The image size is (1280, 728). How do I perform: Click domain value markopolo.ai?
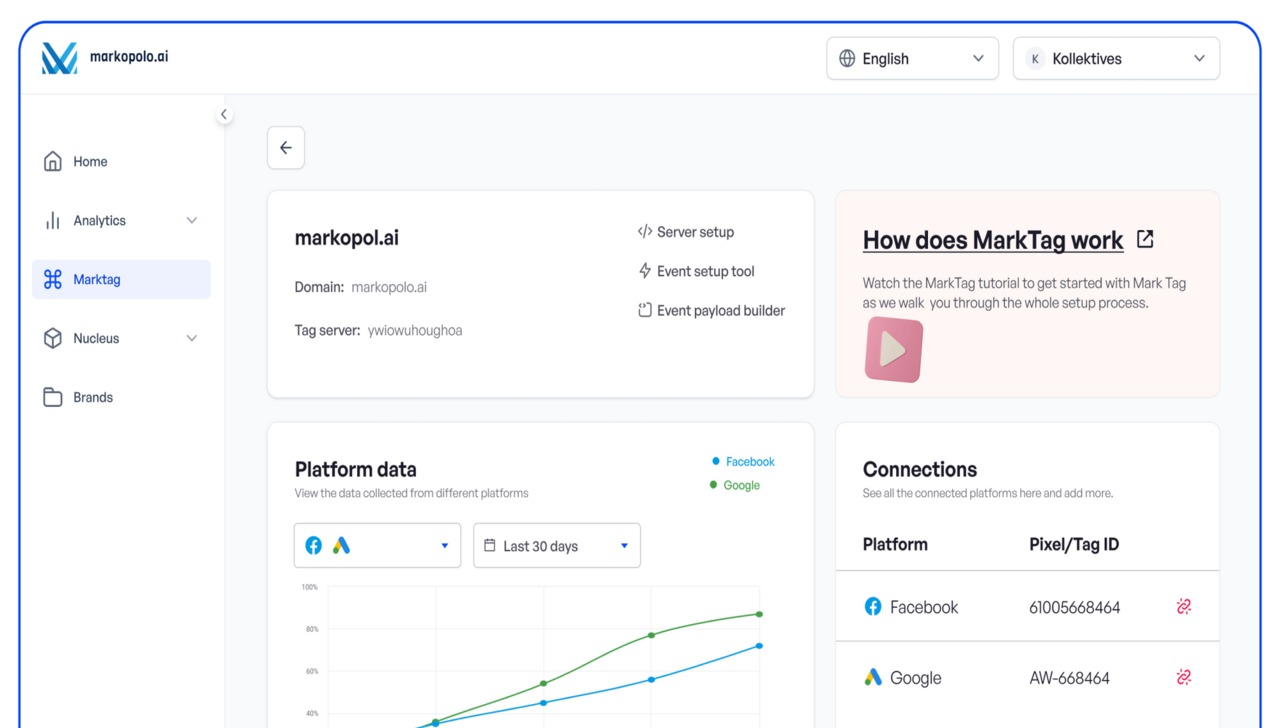(389, 287)
